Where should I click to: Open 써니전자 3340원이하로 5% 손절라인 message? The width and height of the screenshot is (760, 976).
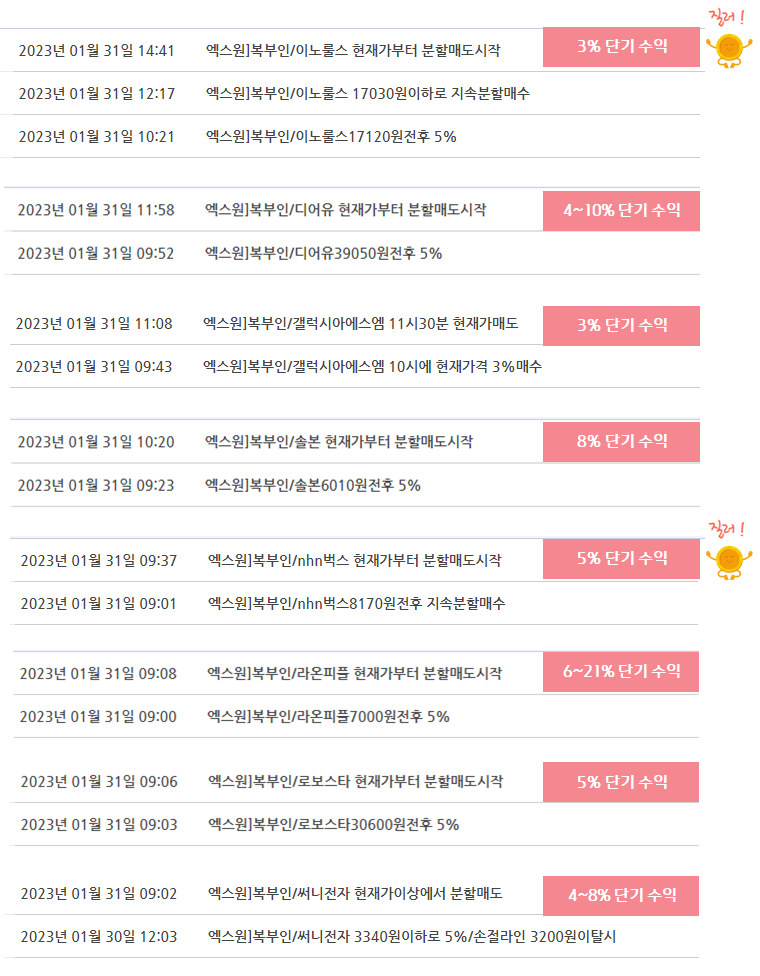tap(412, 937)
